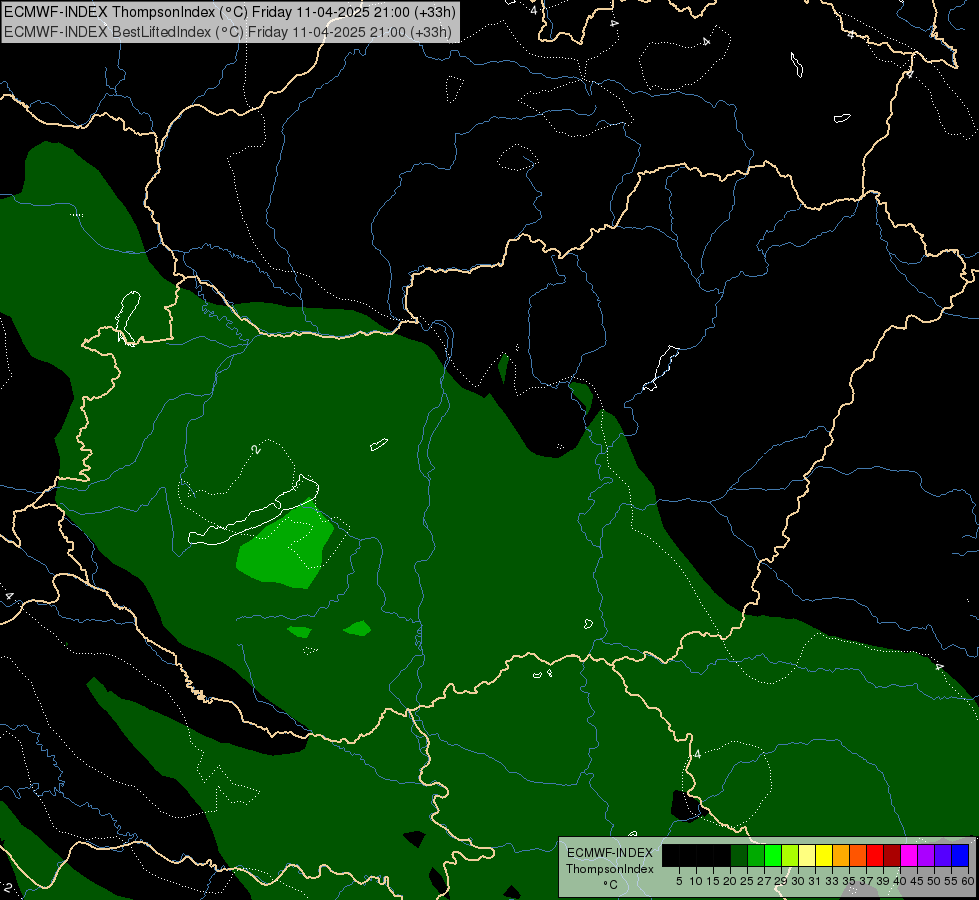Click the legend tick value 31

(815, 881)
